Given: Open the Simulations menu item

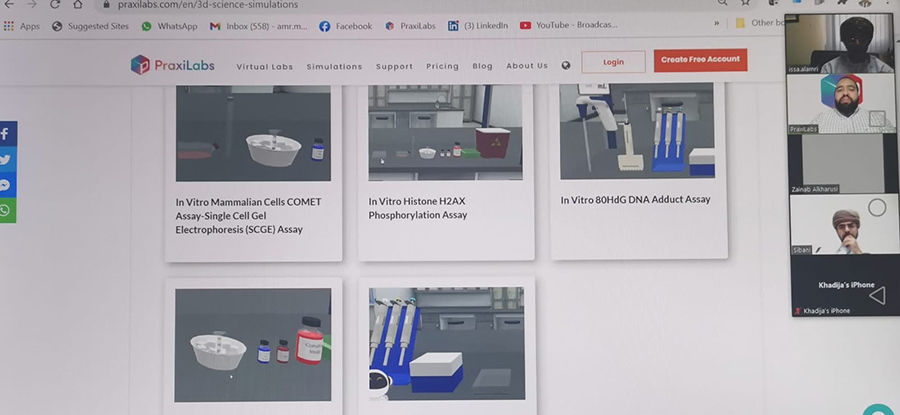Looking at the screenshot, I should [x=334, y=67].
